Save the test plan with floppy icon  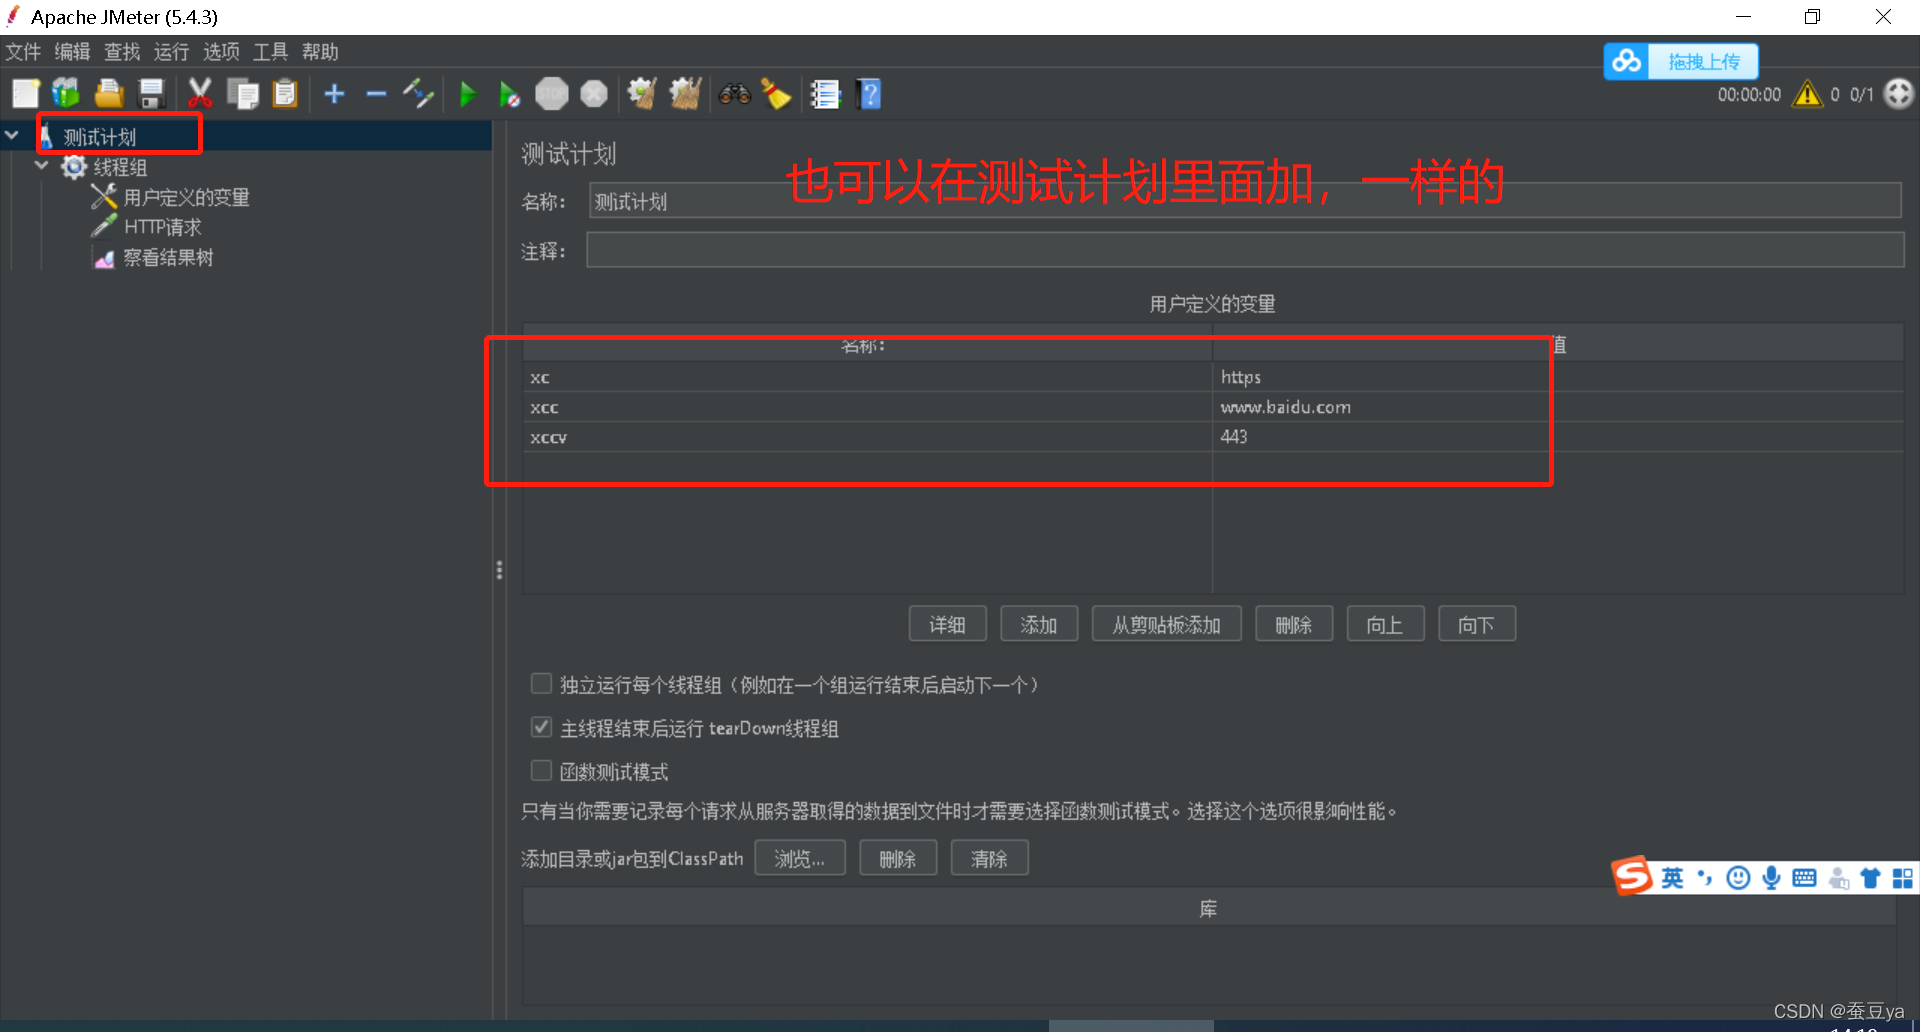click(x=151, y=94)
